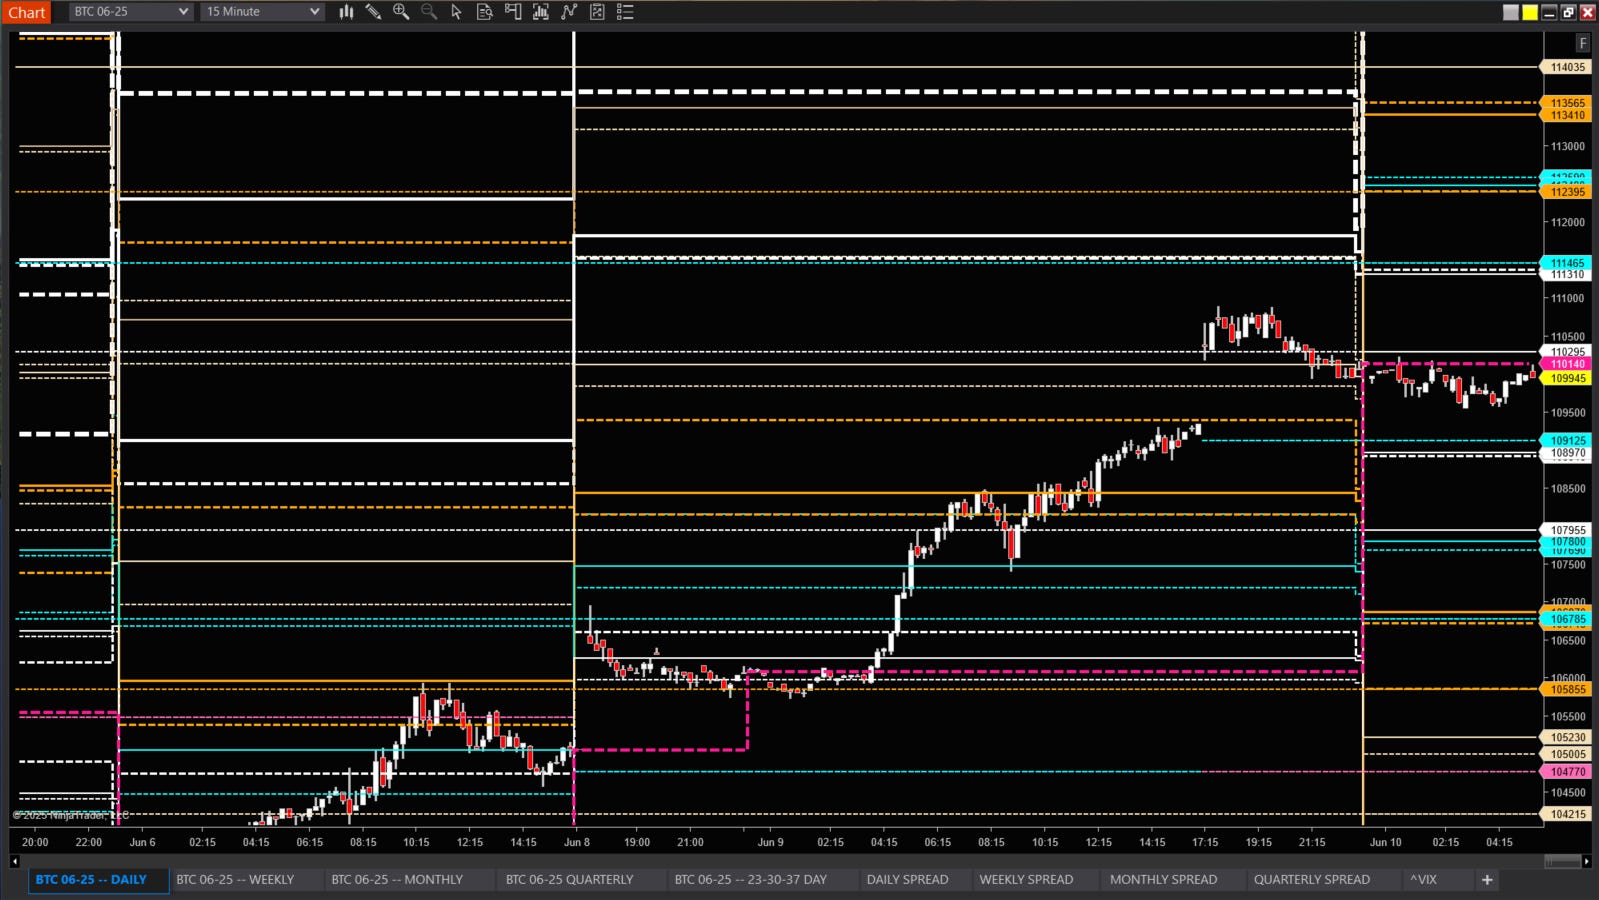Open the Indicators icon

(x=569, y=12)
